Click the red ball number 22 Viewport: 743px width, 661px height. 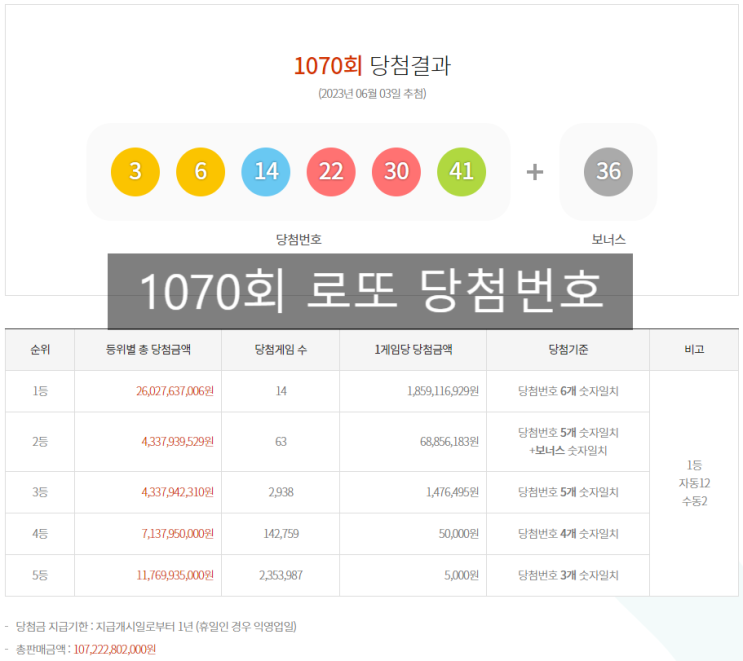pos(331,172)
